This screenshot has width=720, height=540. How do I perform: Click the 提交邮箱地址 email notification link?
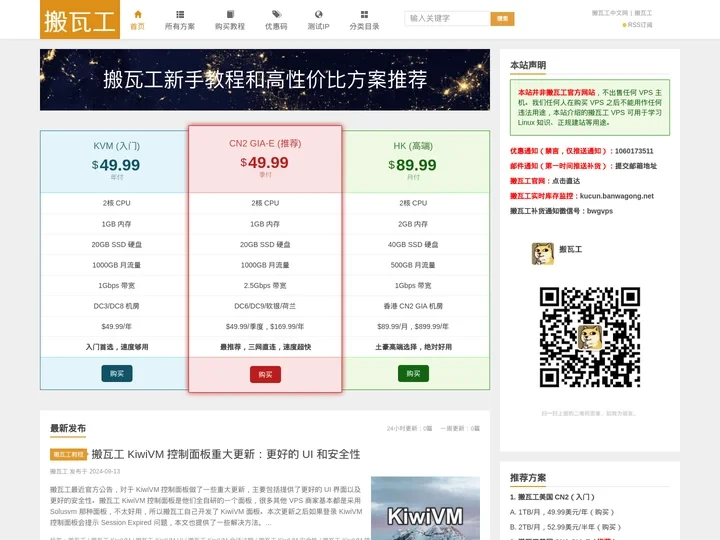(x=636, y=166)
